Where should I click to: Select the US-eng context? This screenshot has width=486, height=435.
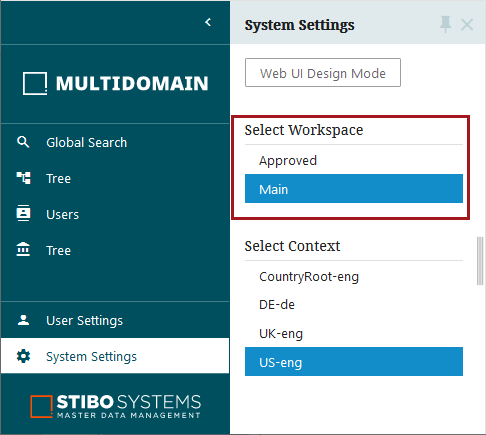pyautogui.click(x=354, y=362)
